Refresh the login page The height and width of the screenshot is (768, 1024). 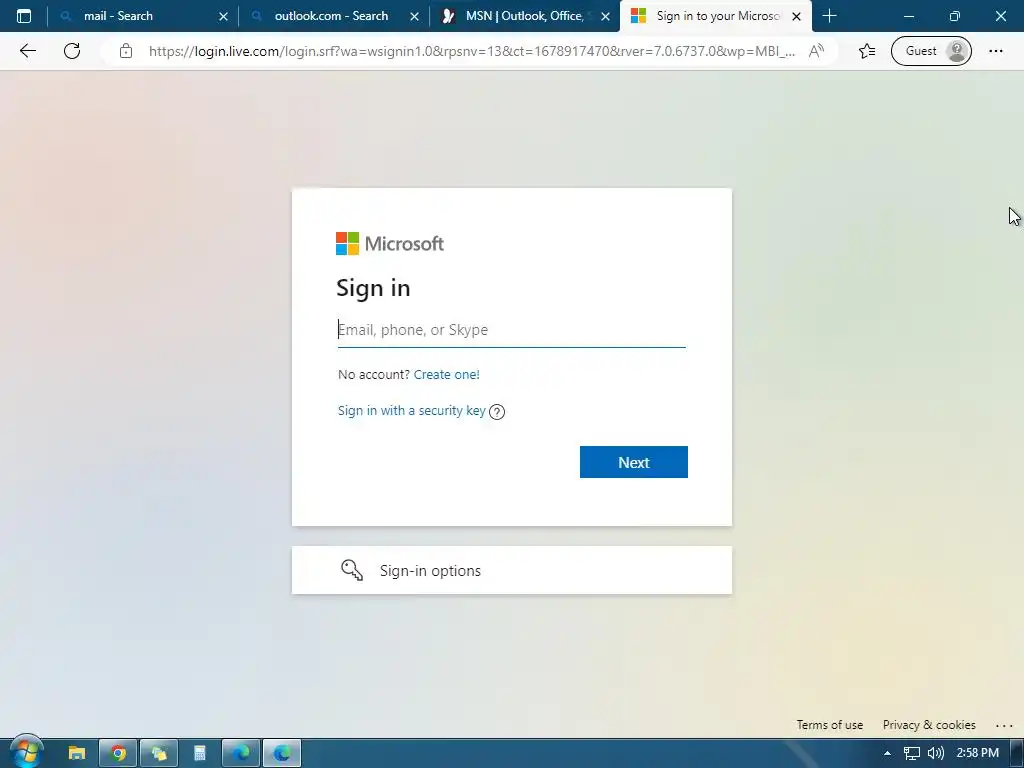(72, 51)
